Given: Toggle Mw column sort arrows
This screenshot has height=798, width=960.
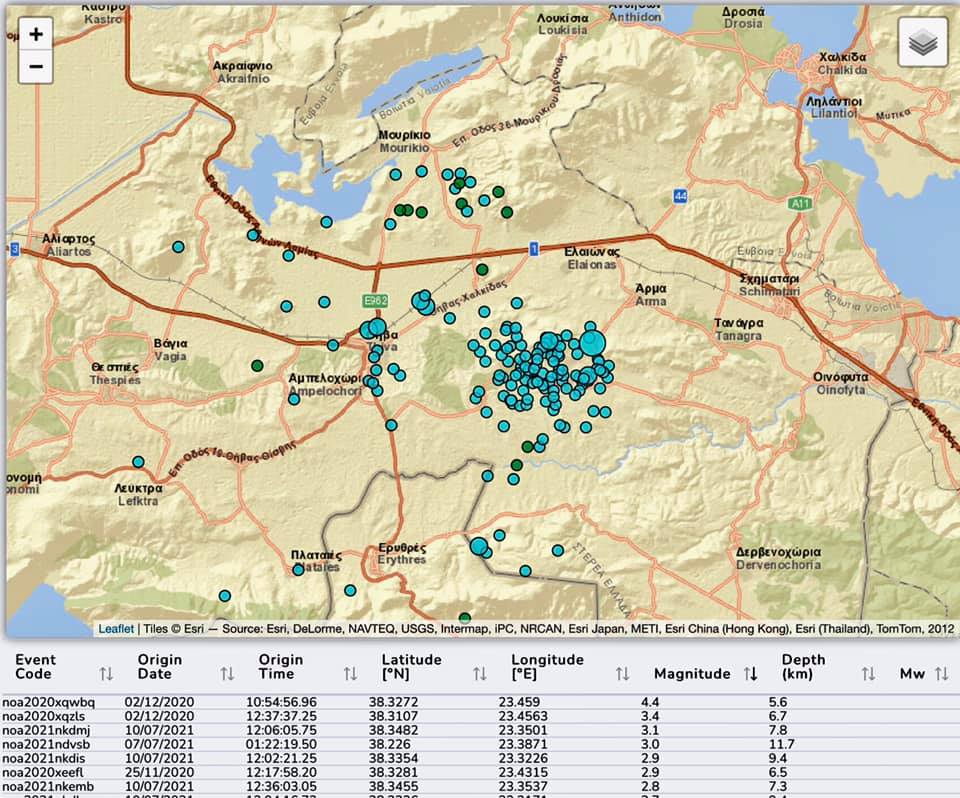Looking at the screenshot, I should [x=941, y=674].
